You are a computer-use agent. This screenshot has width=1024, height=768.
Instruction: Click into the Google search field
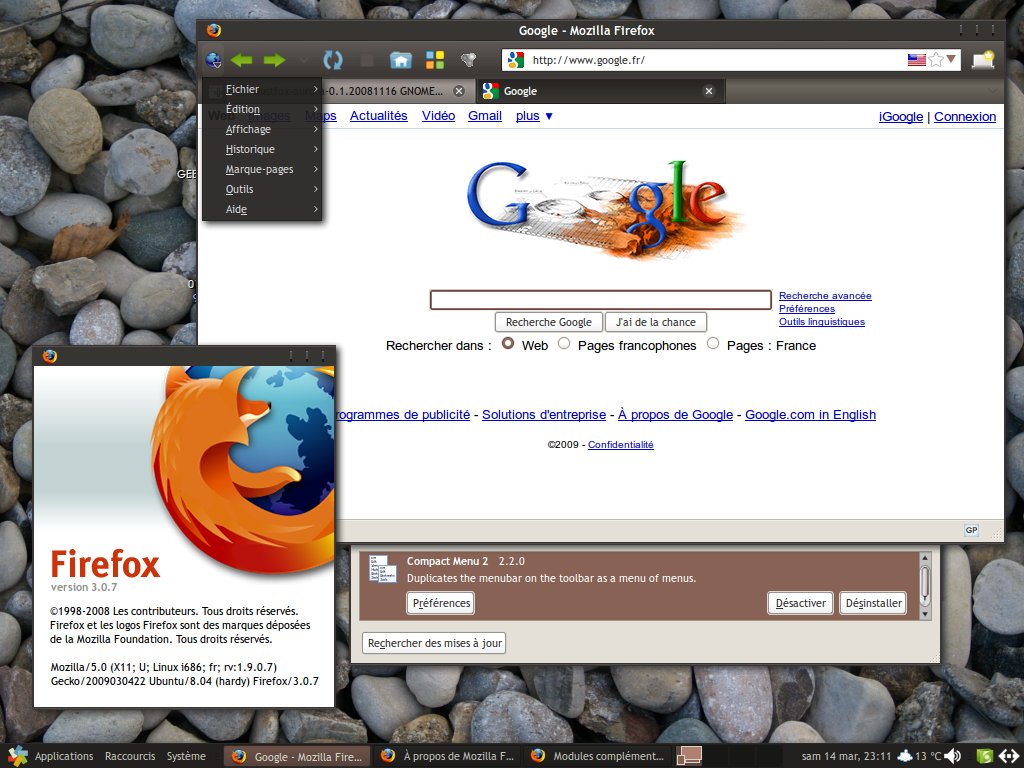tap(600, 300)
